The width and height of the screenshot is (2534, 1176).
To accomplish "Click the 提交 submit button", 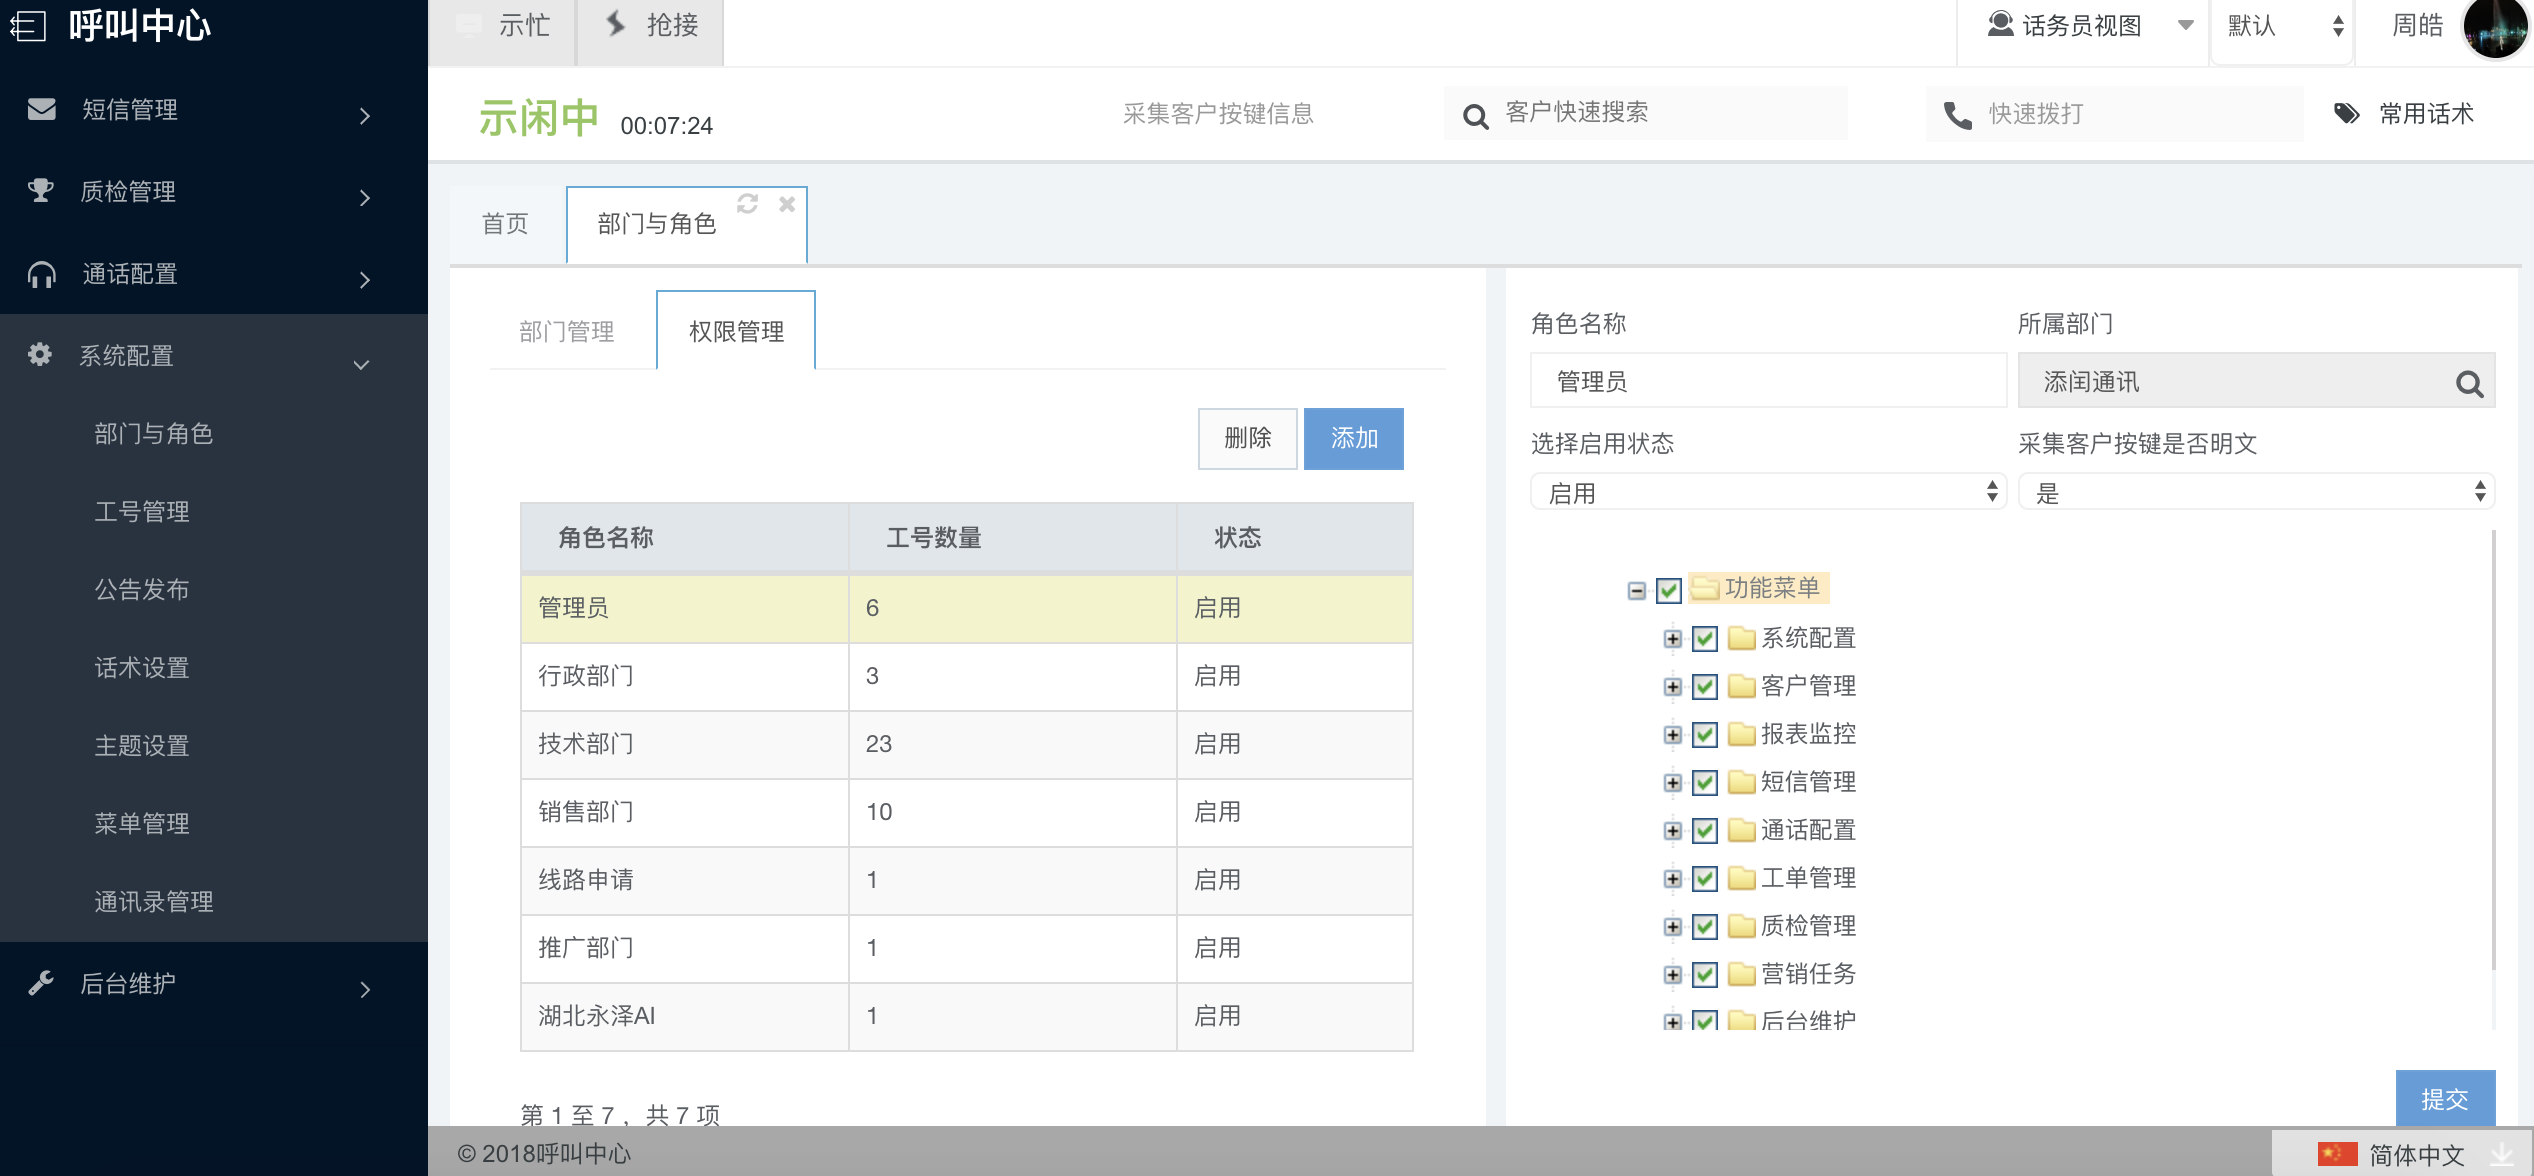I will coord(2444,1099).
